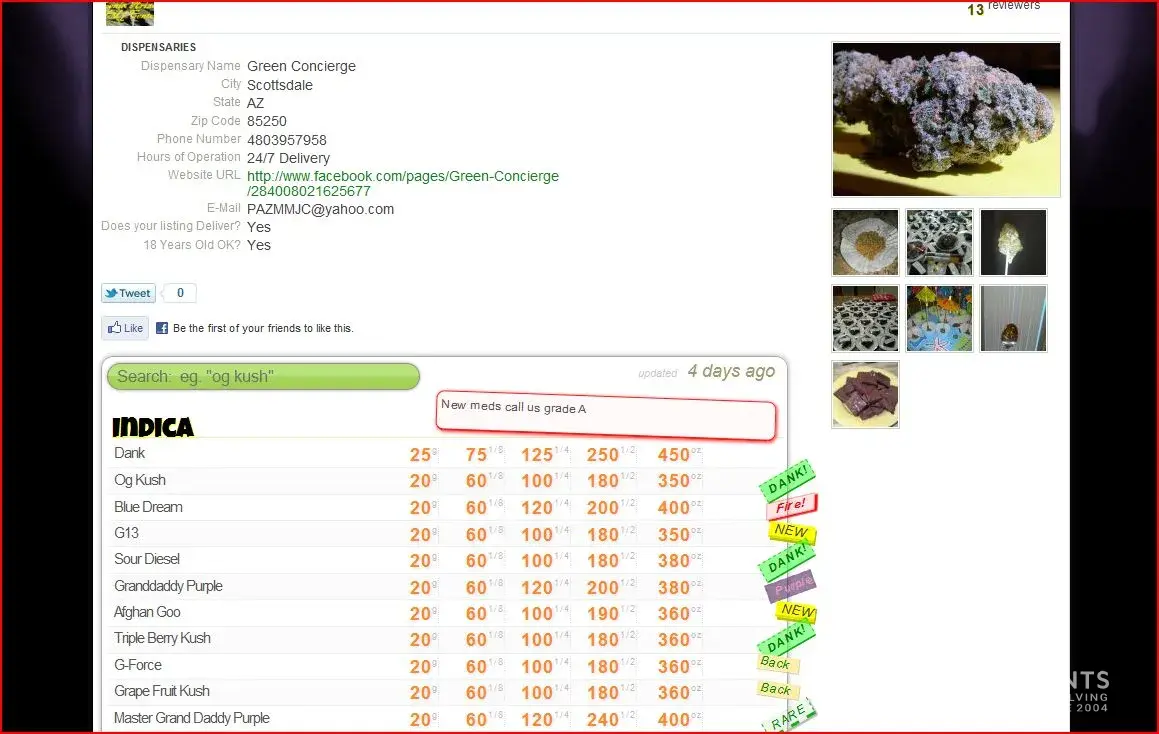This screenshot has width=1159, height=734.
Task: Open the Green Concierge Facebook page link
Action: pos(403,183)
